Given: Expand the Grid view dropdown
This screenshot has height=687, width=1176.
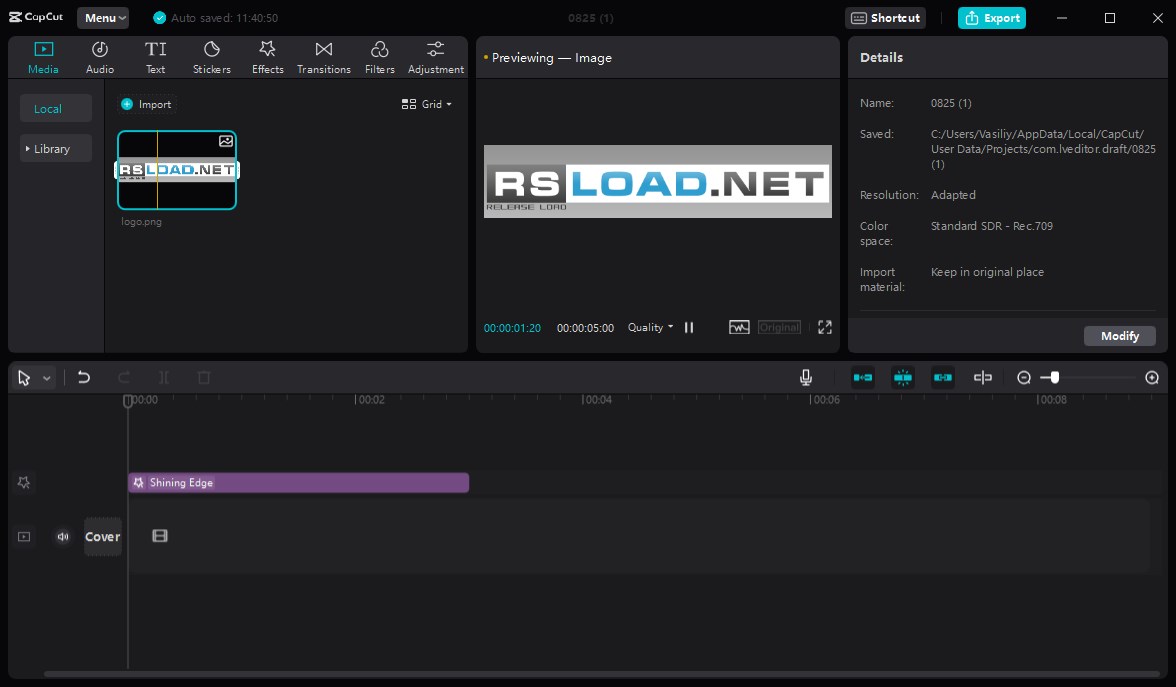Looking at the screenshot, I should (x=427, y=104).
